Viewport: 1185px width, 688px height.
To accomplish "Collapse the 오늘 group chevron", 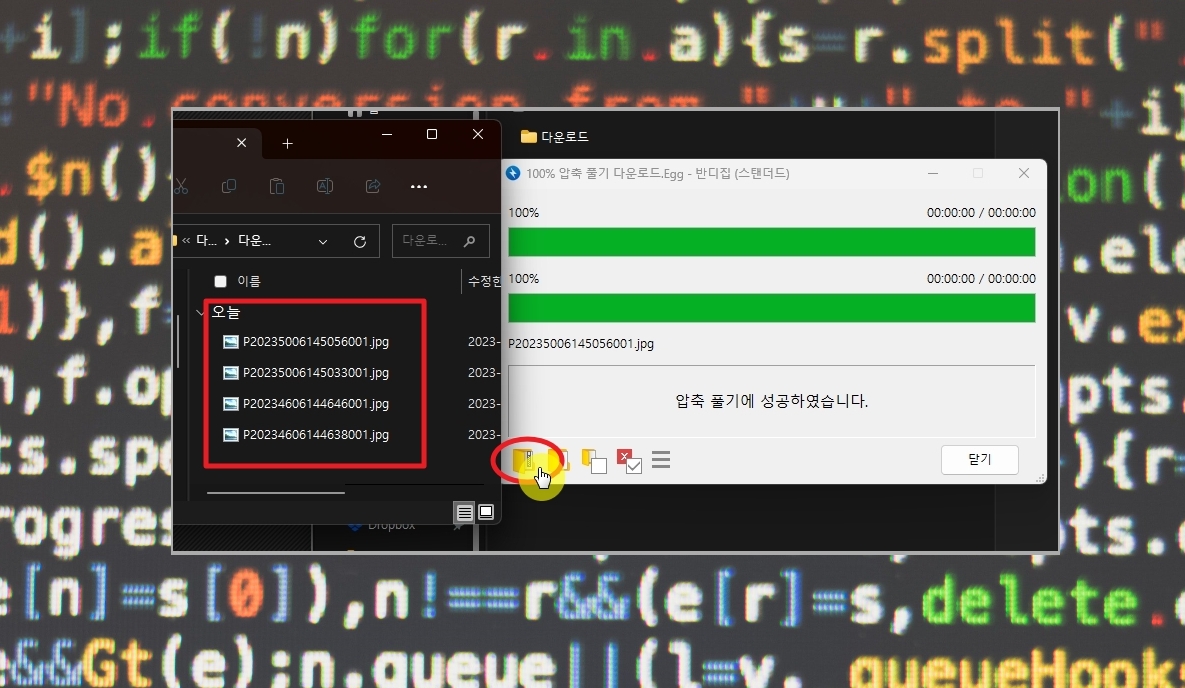I will (200, 311).
